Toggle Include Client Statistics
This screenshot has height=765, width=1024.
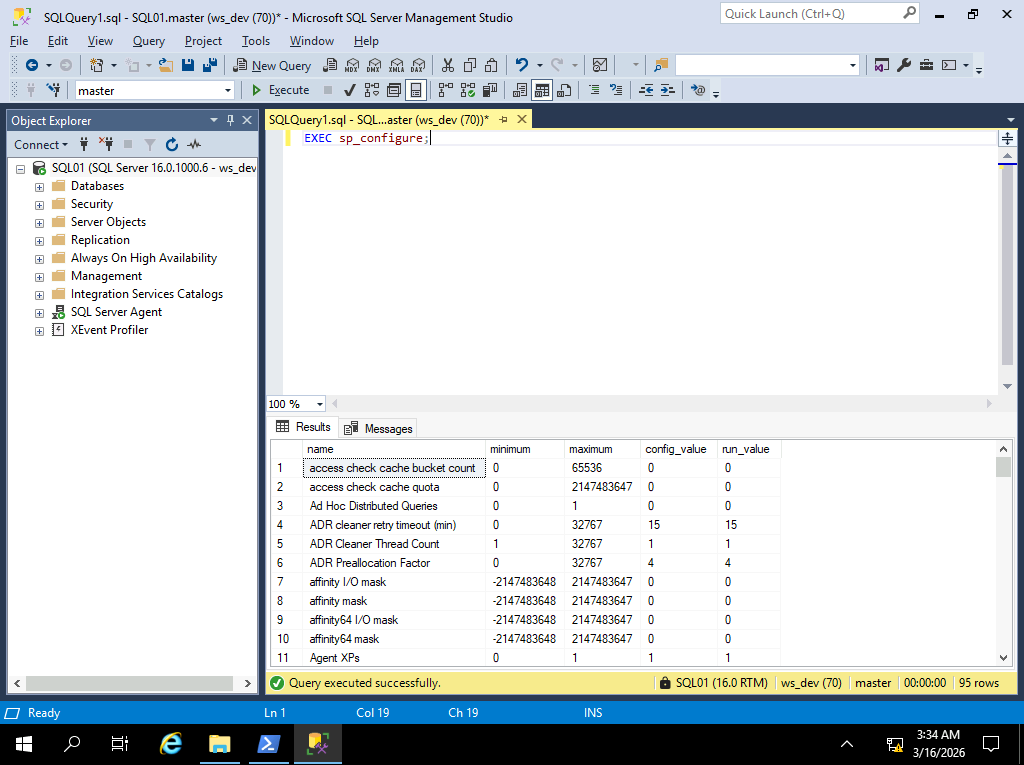click(x=490, y=90)
